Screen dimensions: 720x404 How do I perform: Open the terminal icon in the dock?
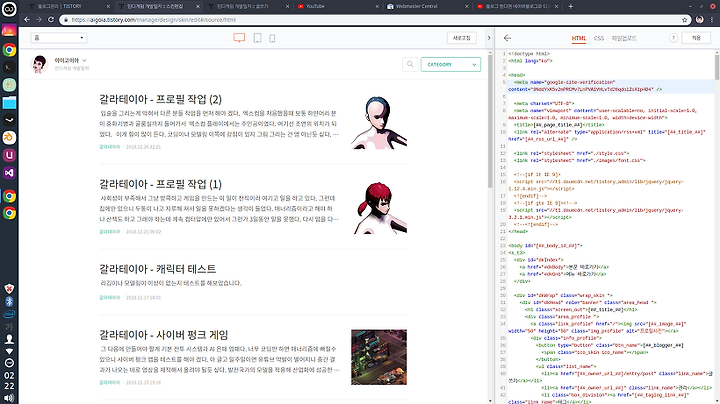[9, 67]
